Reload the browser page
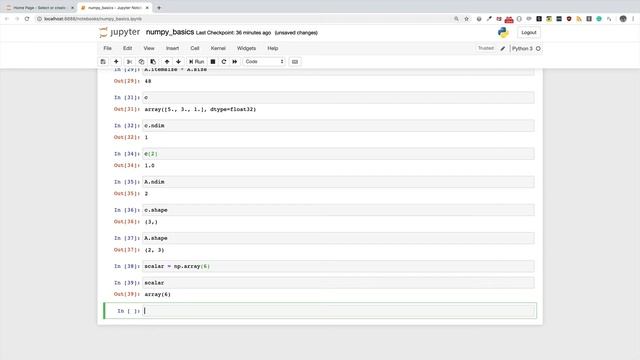 coord(27,19)
